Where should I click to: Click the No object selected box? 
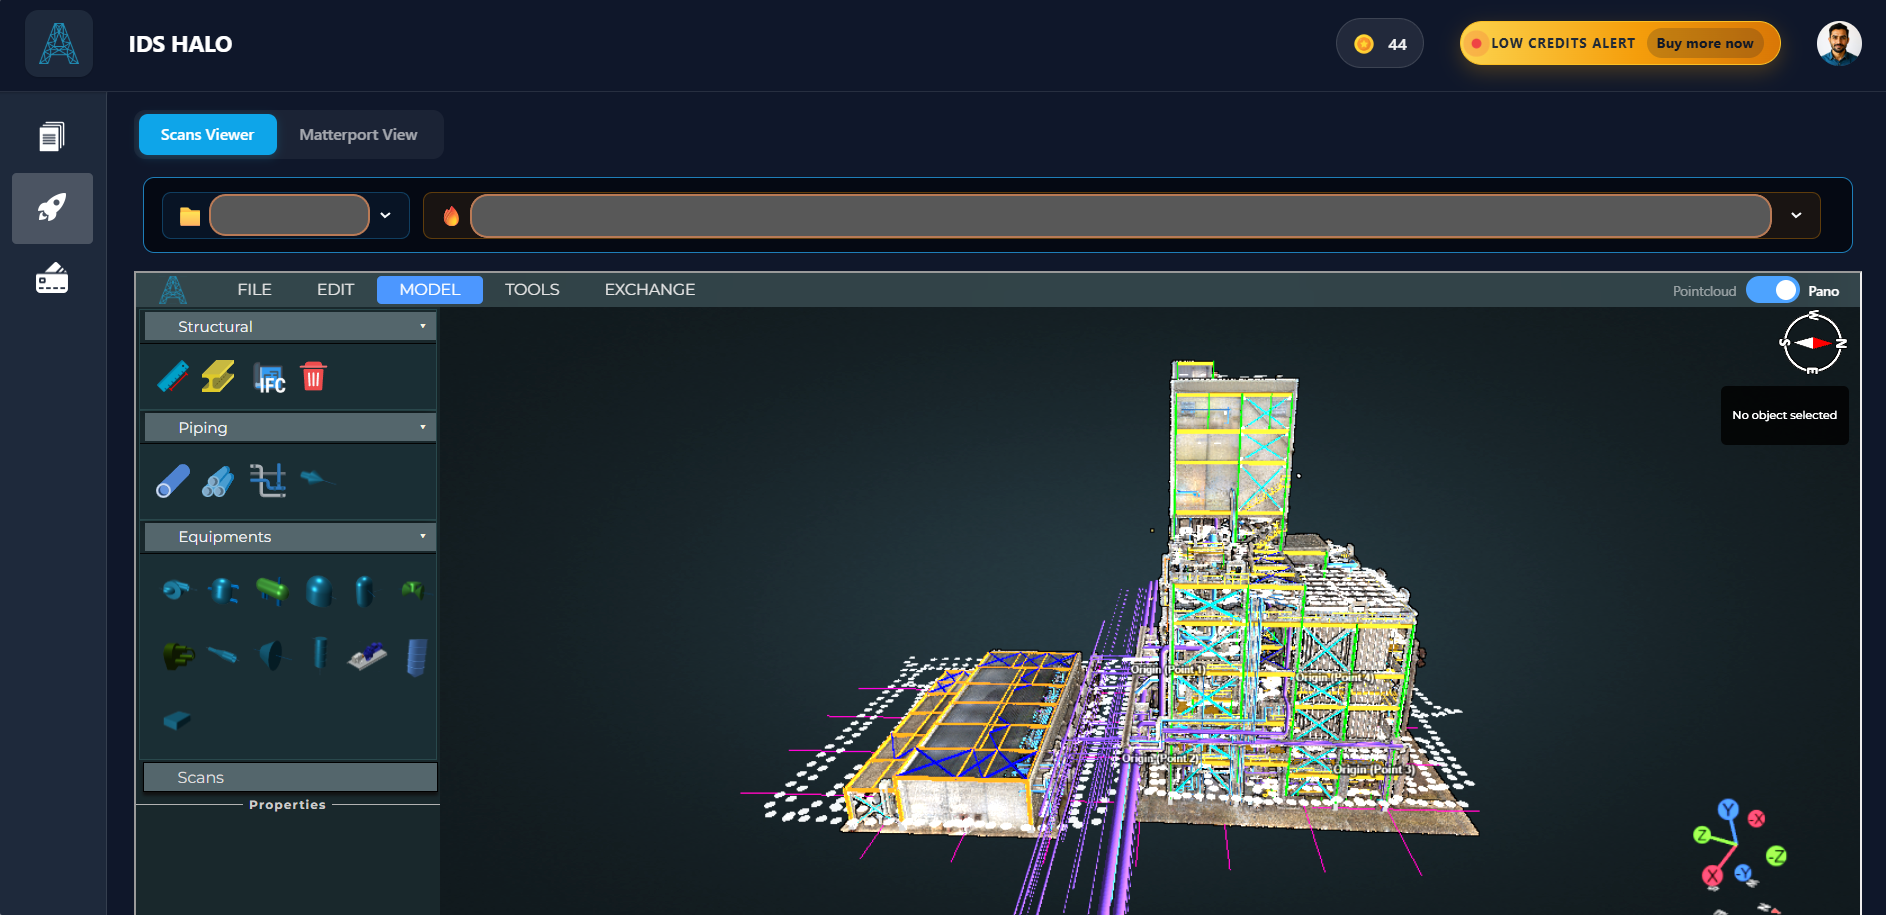click(1785, 415)
